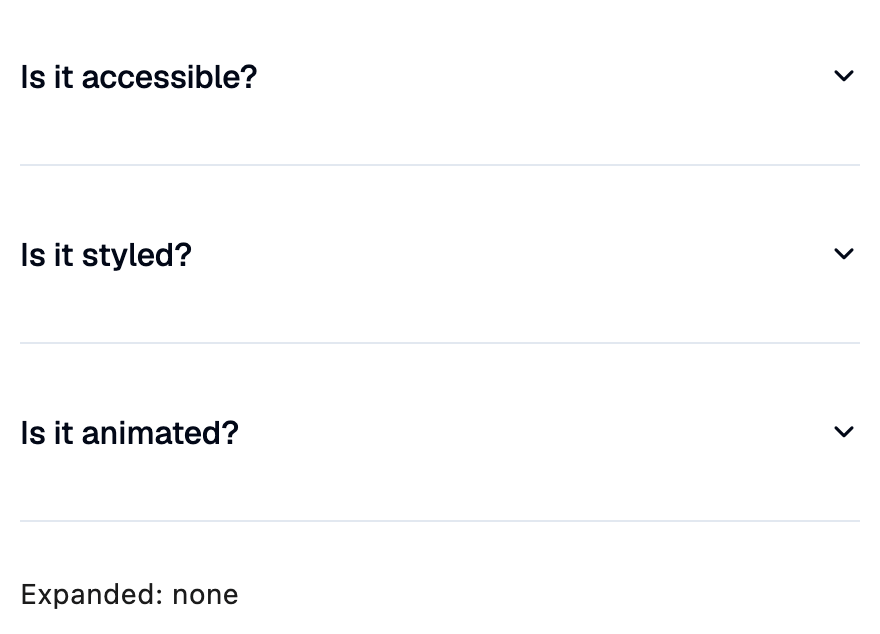Open the third accordion section about animation

(440, 432)
